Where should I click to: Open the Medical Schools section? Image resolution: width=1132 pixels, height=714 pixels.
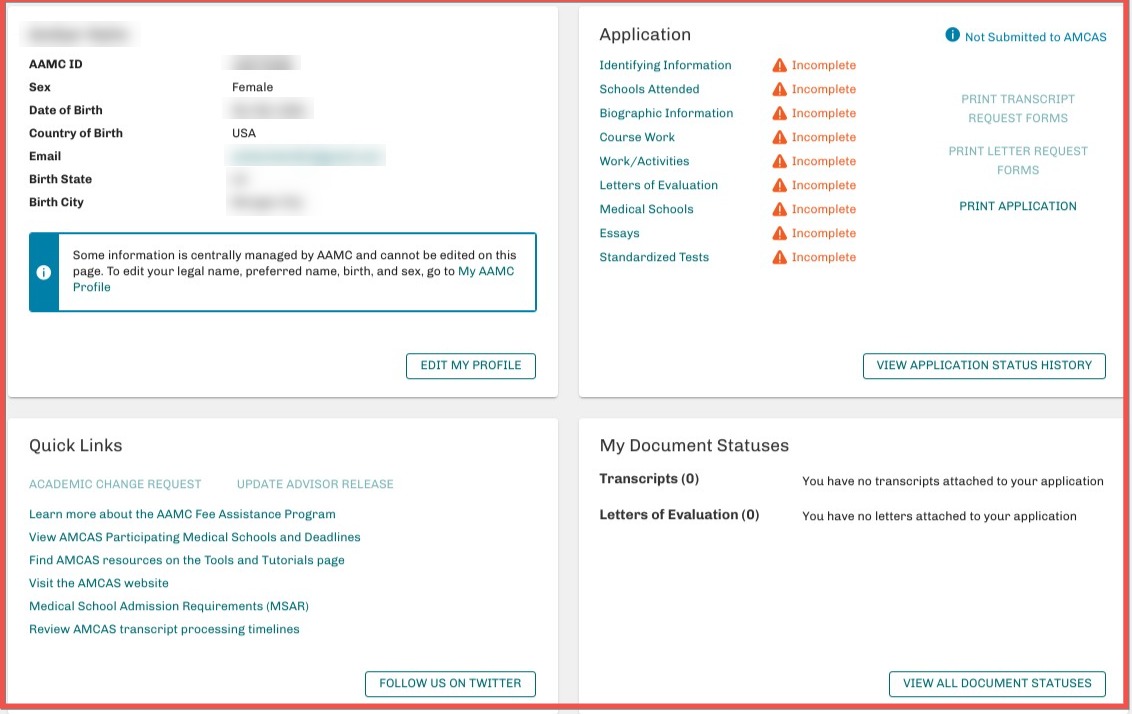point(646,209)
